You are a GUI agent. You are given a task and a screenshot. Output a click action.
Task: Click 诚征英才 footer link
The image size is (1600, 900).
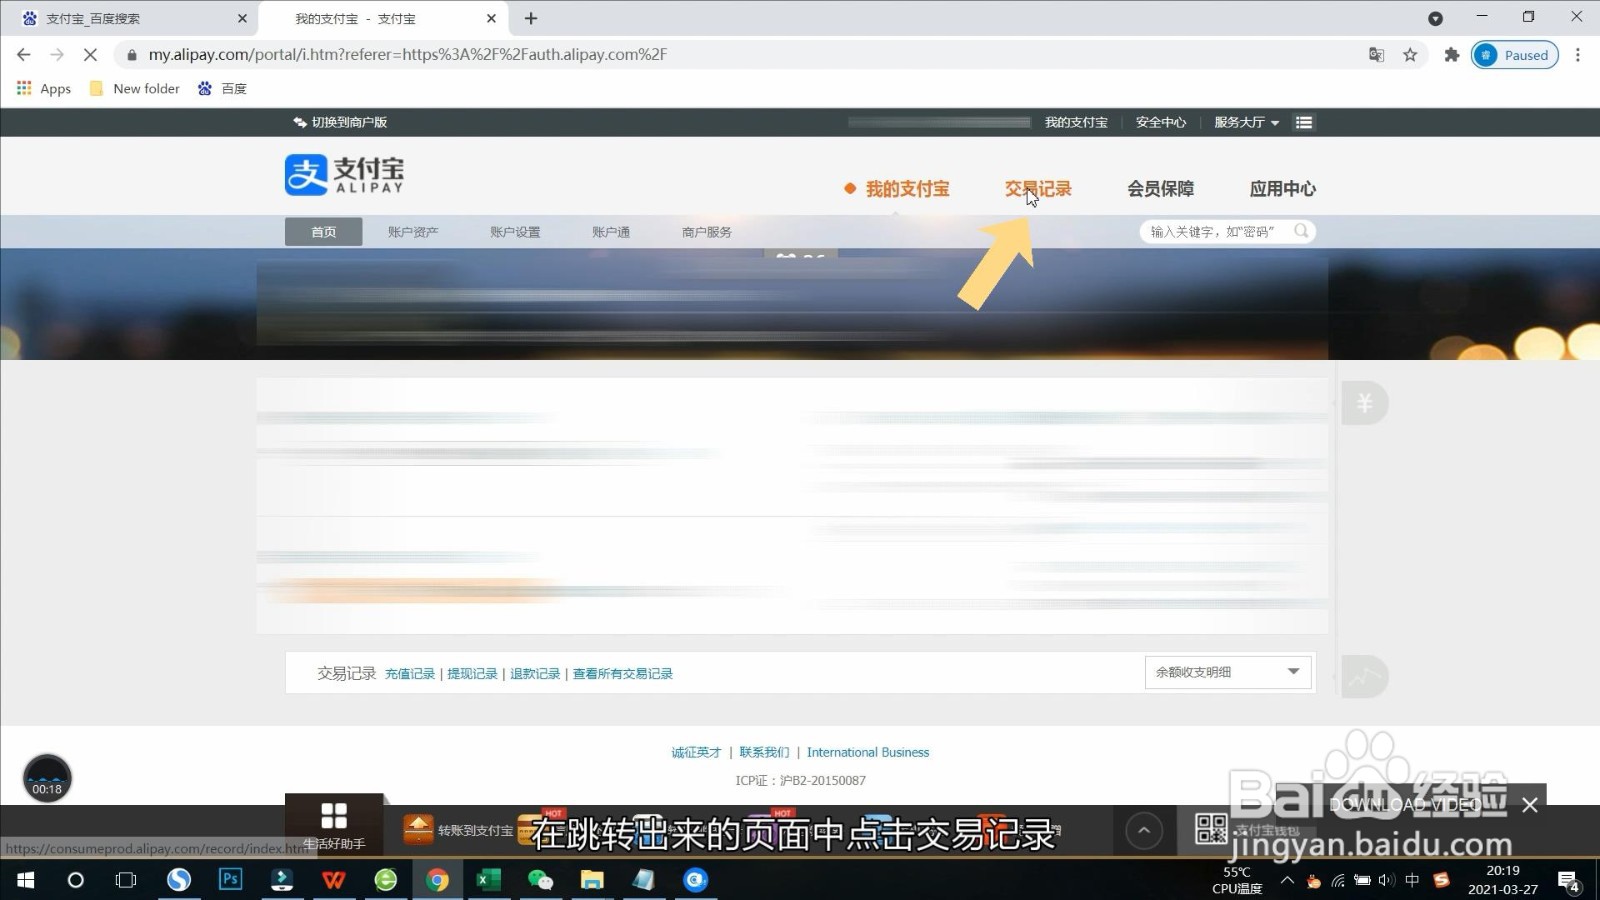pos(696,752)
